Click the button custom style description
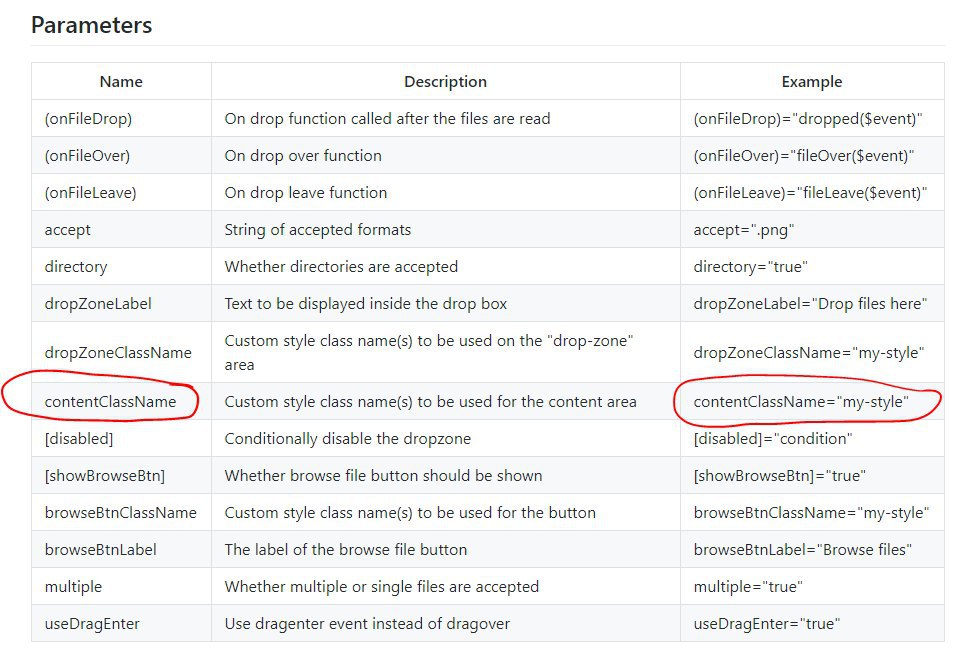Image resolution: width=964 pixels, height=661 pixels. click(410, 513)
